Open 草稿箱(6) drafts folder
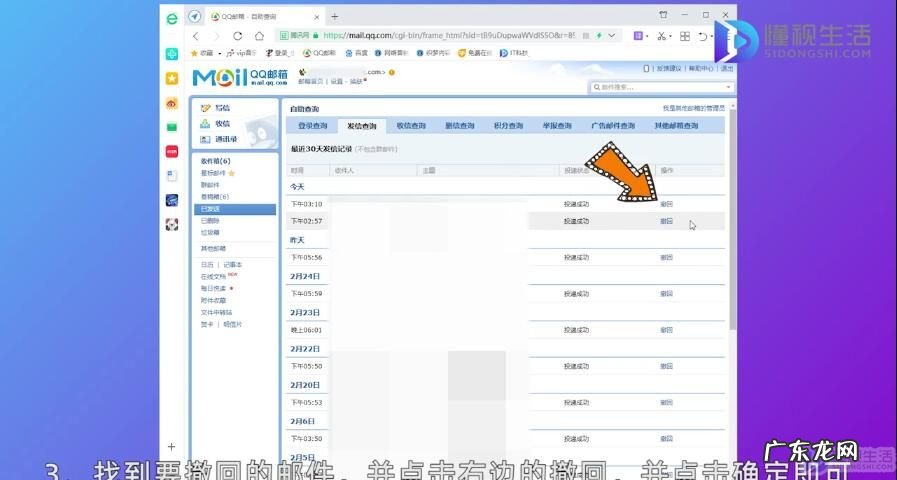Viewport: 897px width, 480px height. pos(215,197)
